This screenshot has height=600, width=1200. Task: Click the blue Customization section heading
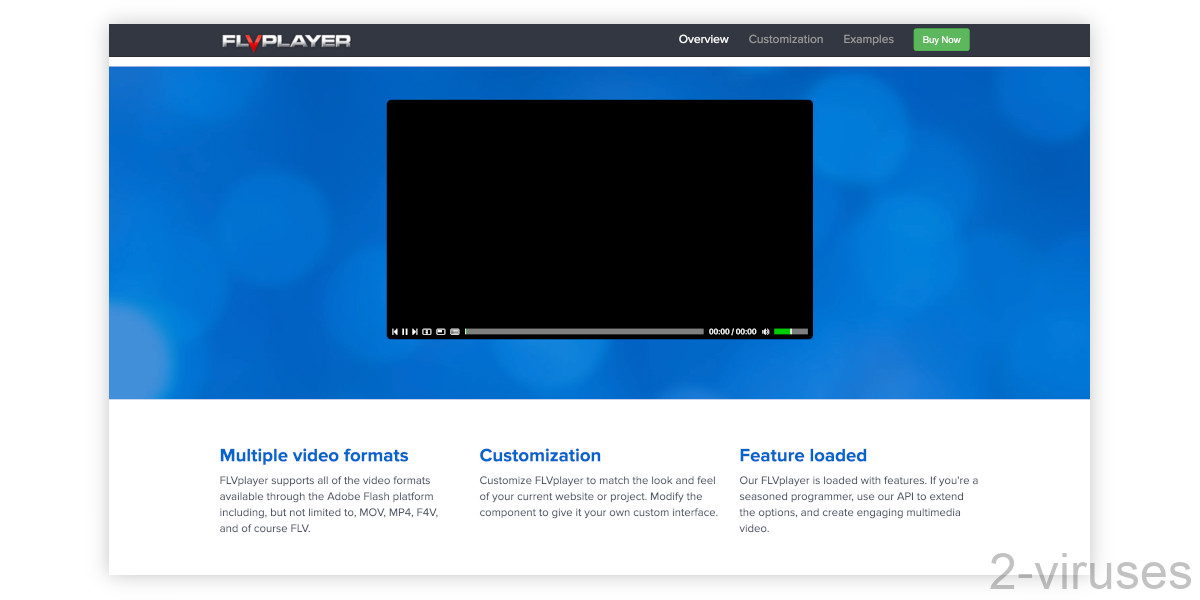[x=540, y=455]
